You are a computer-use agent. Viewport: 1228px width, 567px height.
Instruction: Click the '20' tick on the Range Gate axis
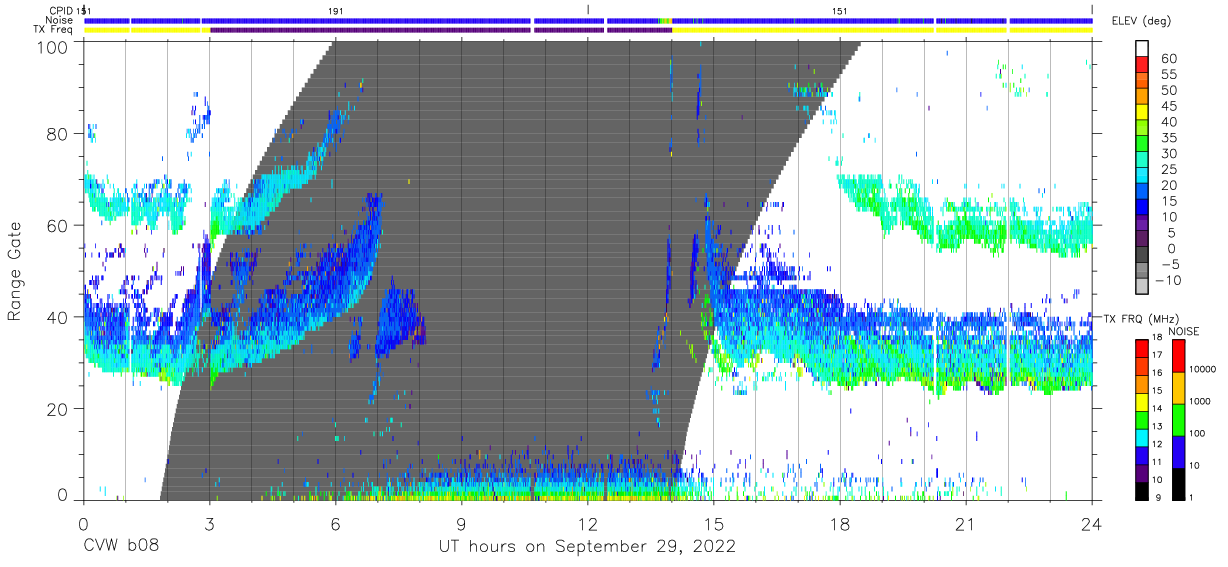coord(59,409)
